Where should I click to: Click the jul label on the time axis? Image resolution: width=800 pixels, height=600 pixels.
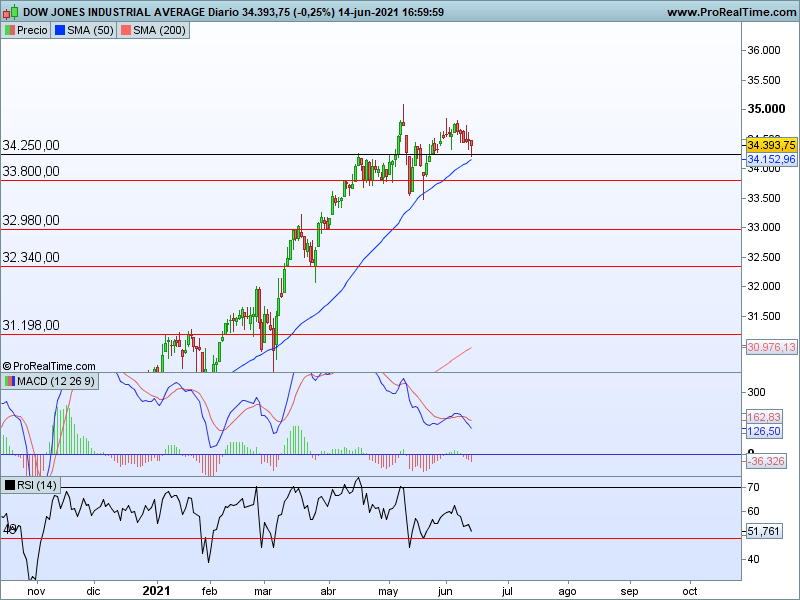[x=507, y=591]
